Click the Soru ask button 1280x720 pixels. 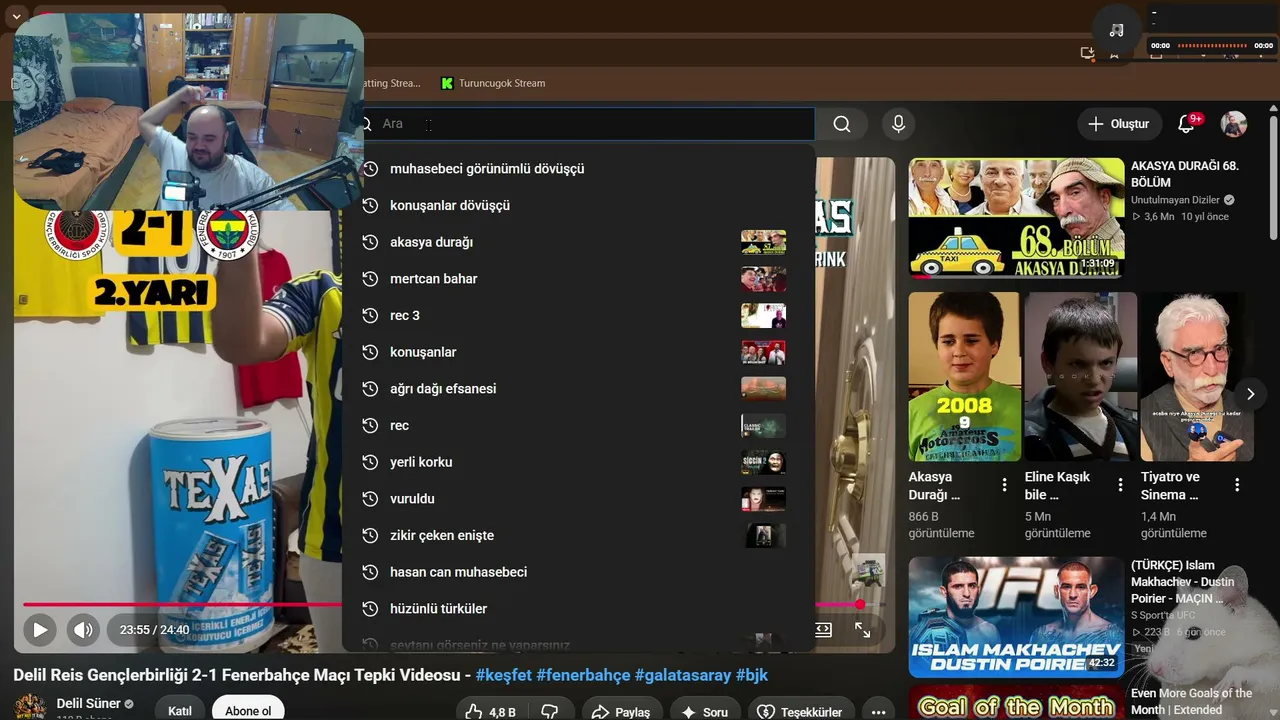pyautogui.click(x=705, y=712)
